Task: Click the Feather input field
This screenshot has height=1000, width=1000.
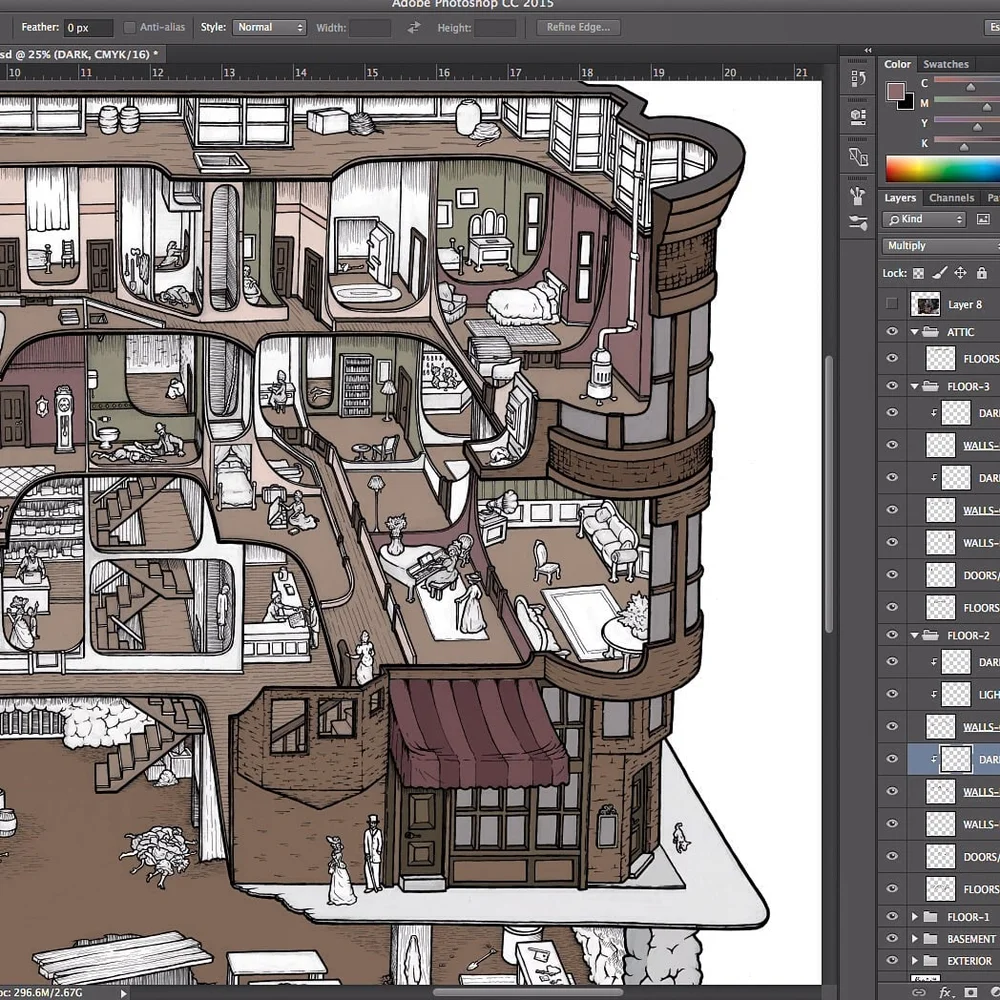Action: [x=90, y=28]
